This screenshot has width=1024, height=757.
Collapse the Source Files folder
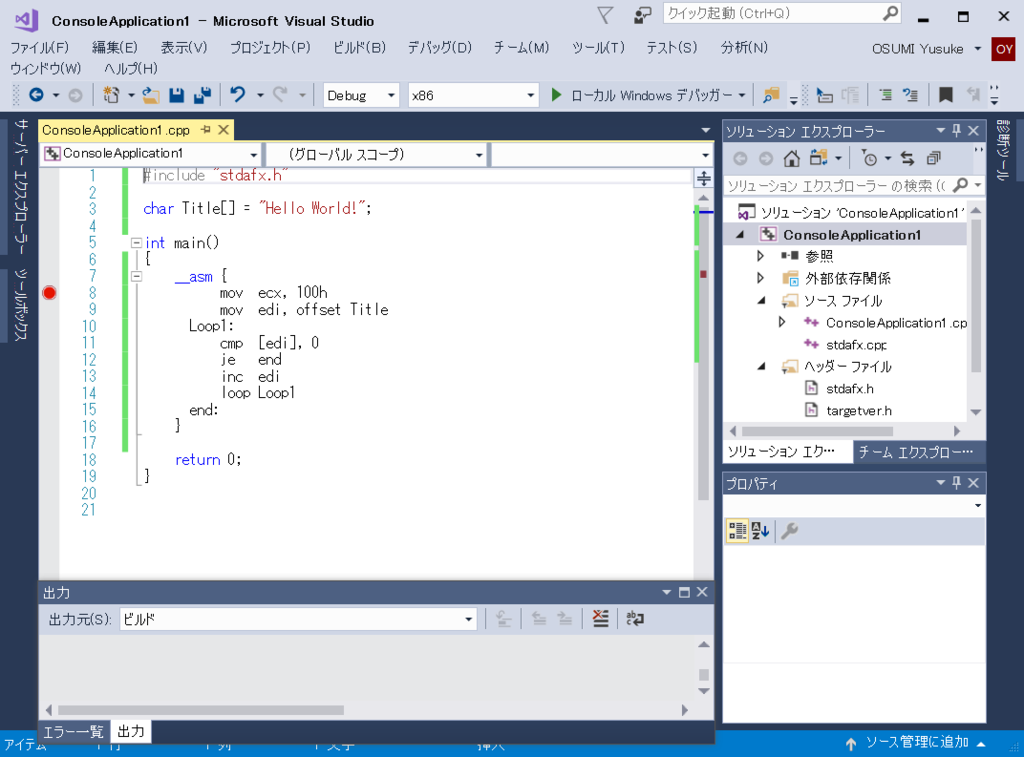click(x=761, y=300)
